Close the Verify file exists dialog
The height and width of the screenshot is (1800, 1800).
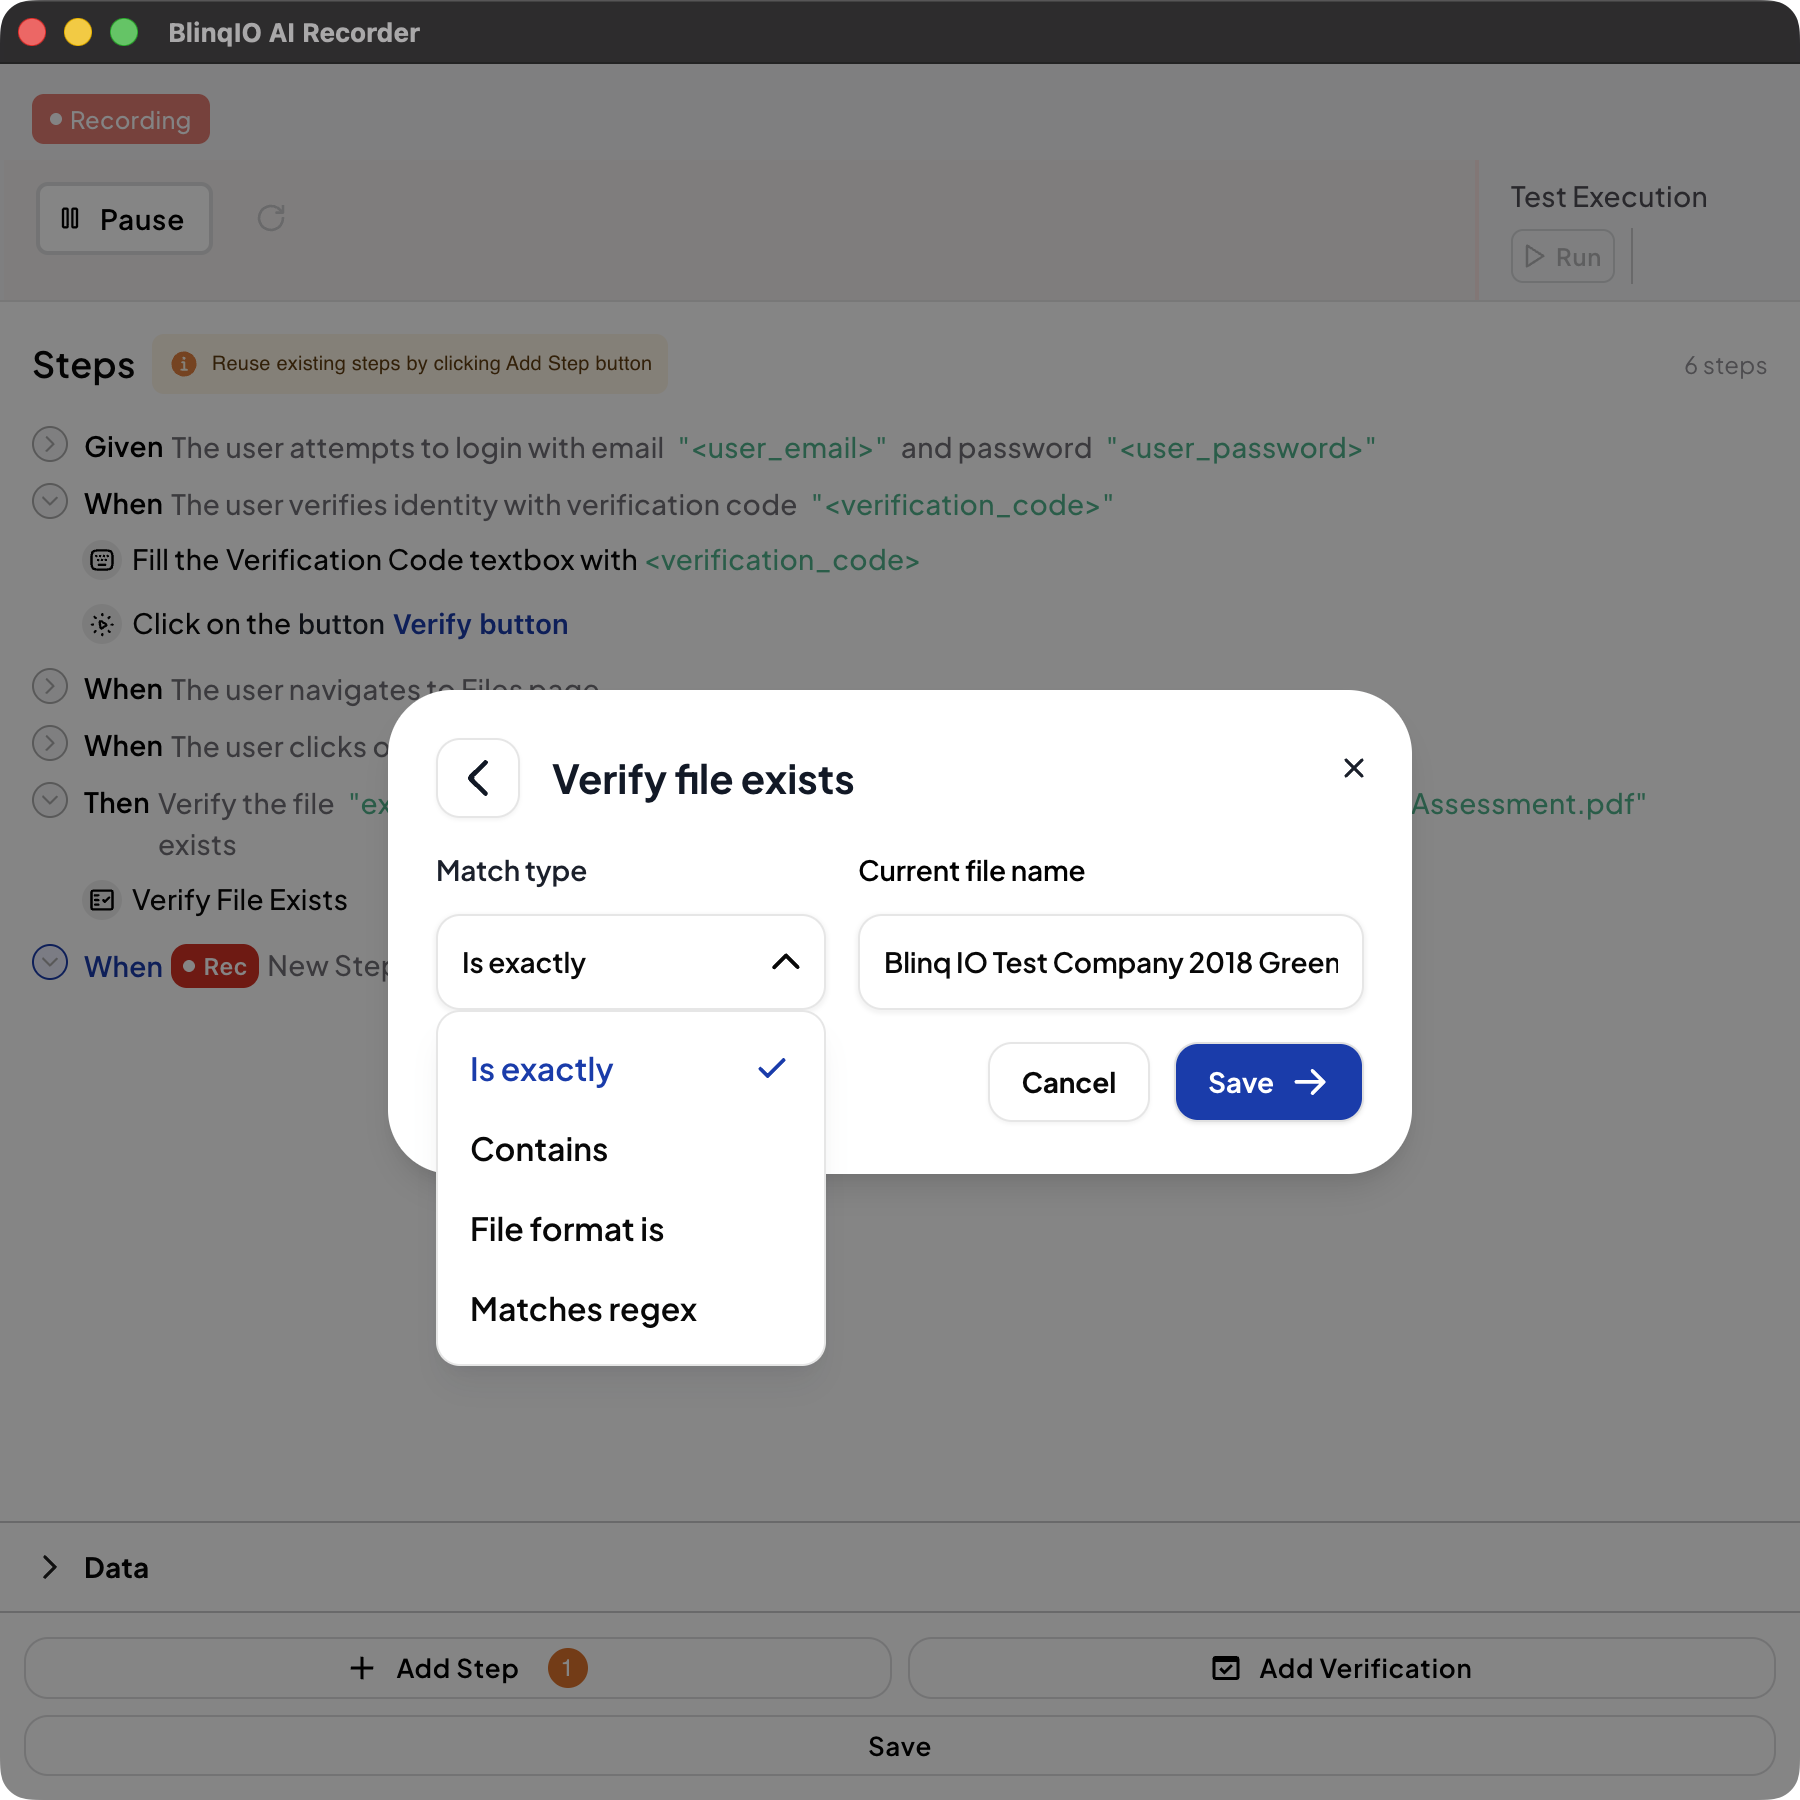[1353, 768]
